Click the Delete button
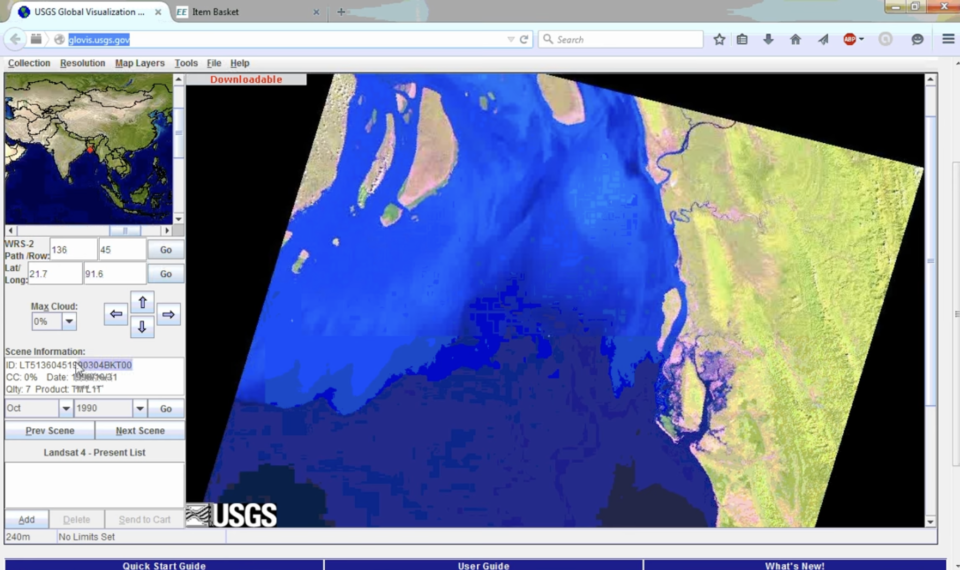 coord(77,519)
